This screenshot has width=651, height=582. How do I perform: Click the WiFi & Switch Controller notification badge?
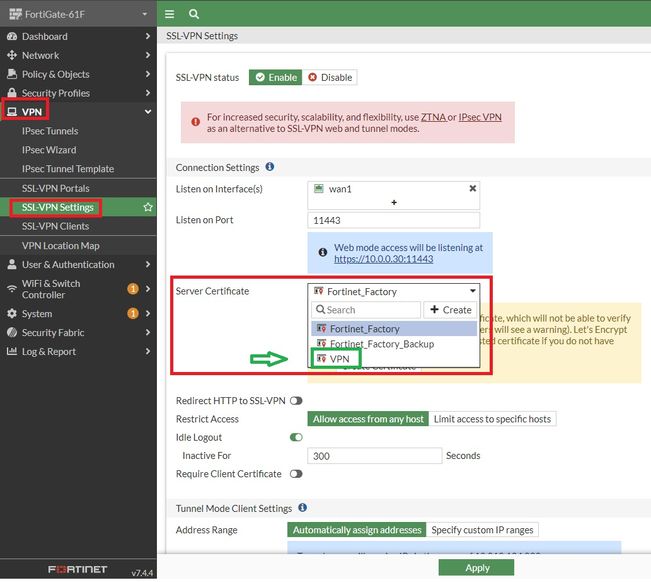point(133,289)
